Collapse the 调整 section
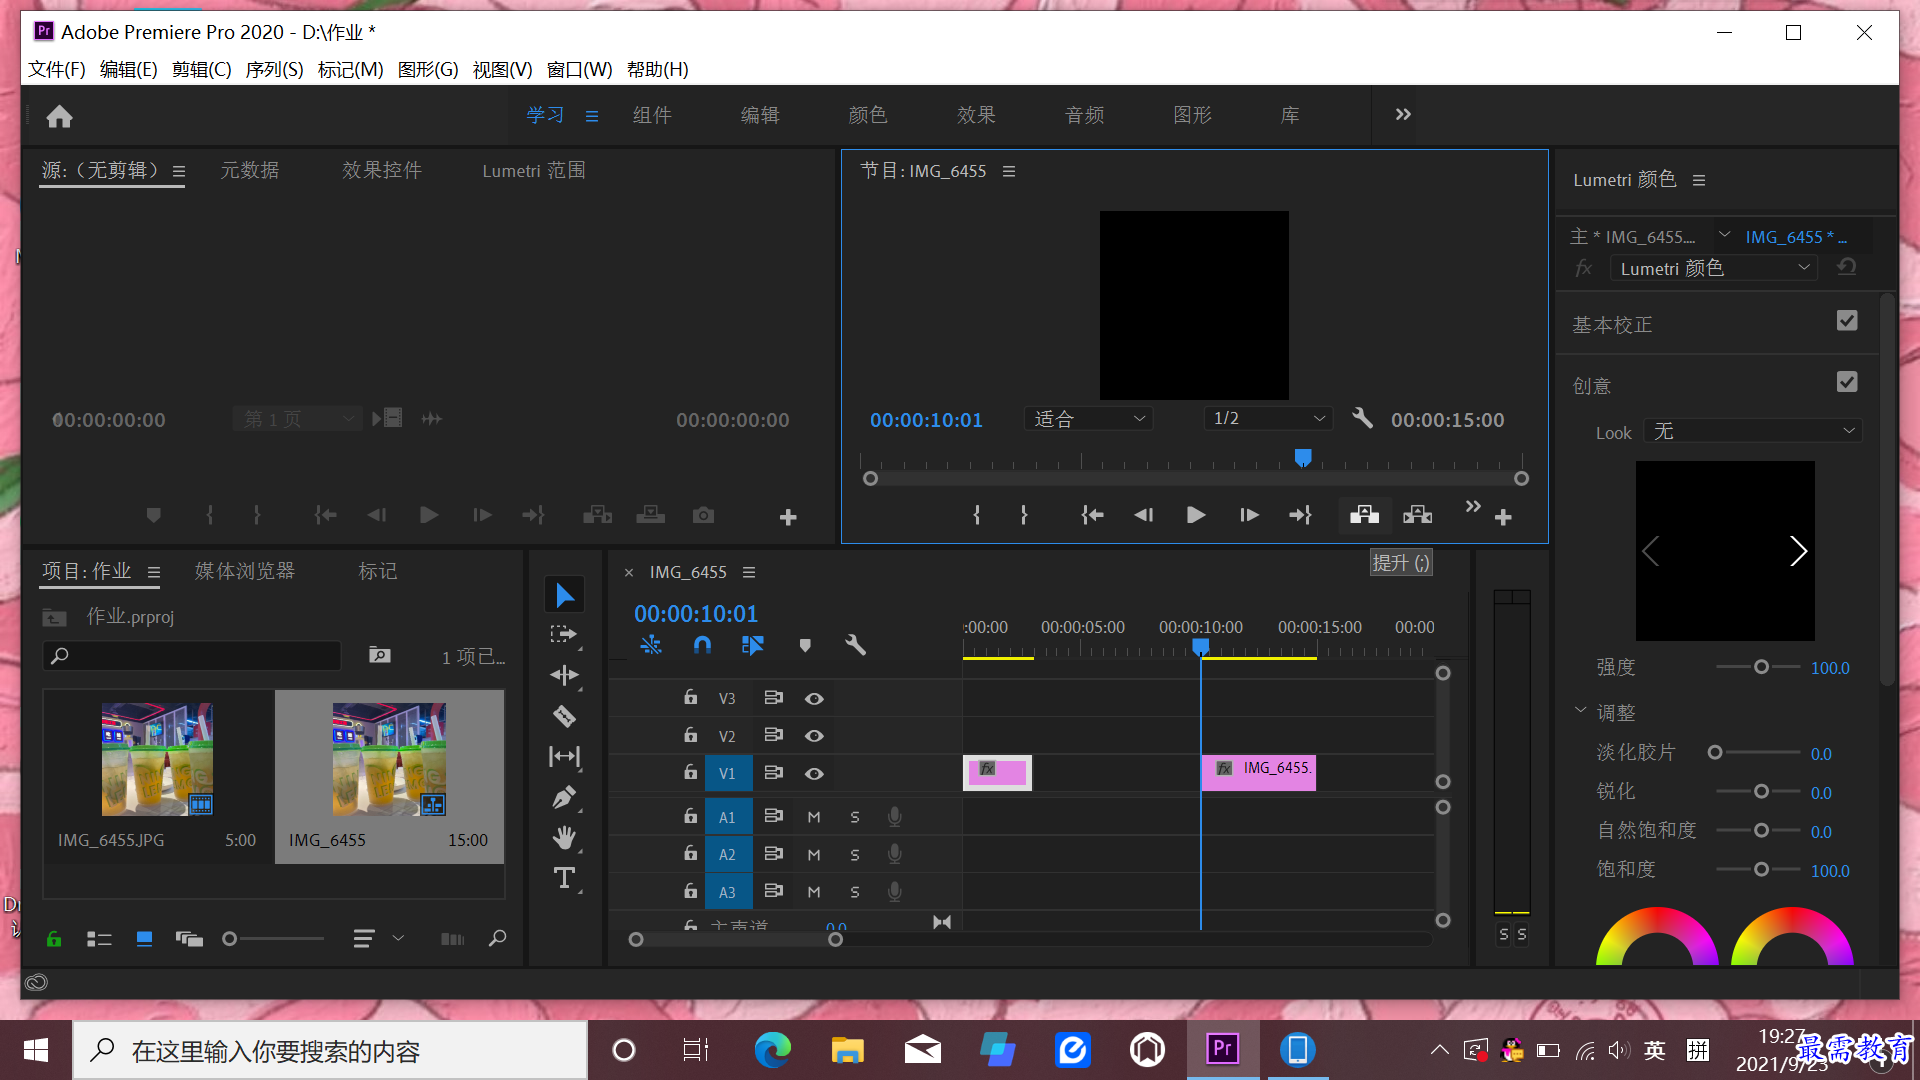 click(1581, 711)
